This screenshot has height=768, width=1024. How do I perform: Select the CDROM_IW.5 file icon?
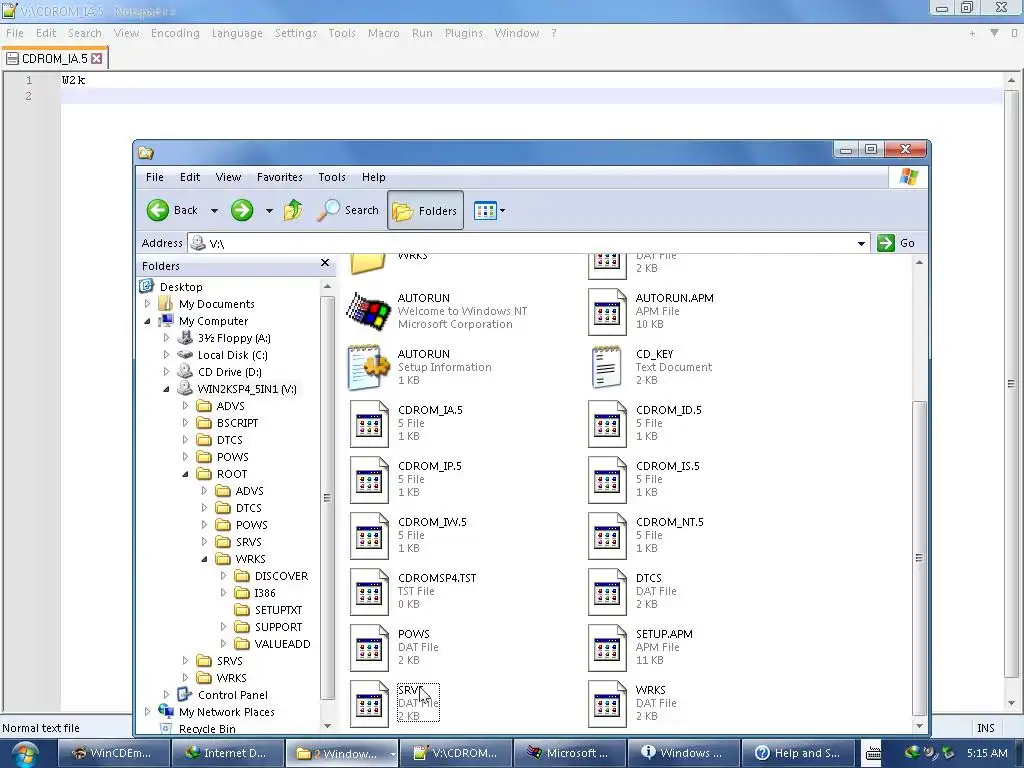point(369,536)
